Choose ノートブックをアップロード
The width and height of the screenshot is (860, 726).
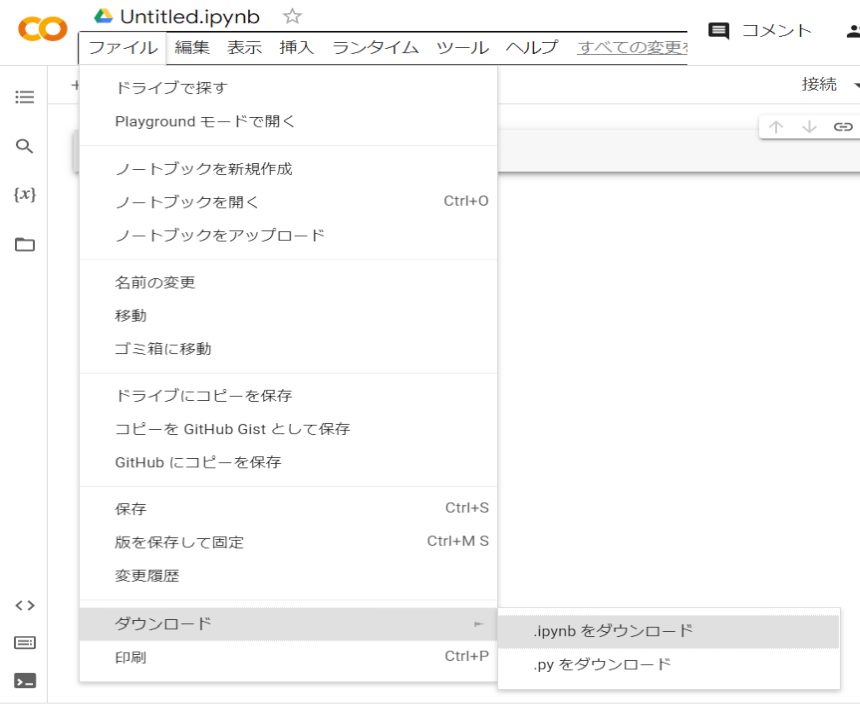220,235
